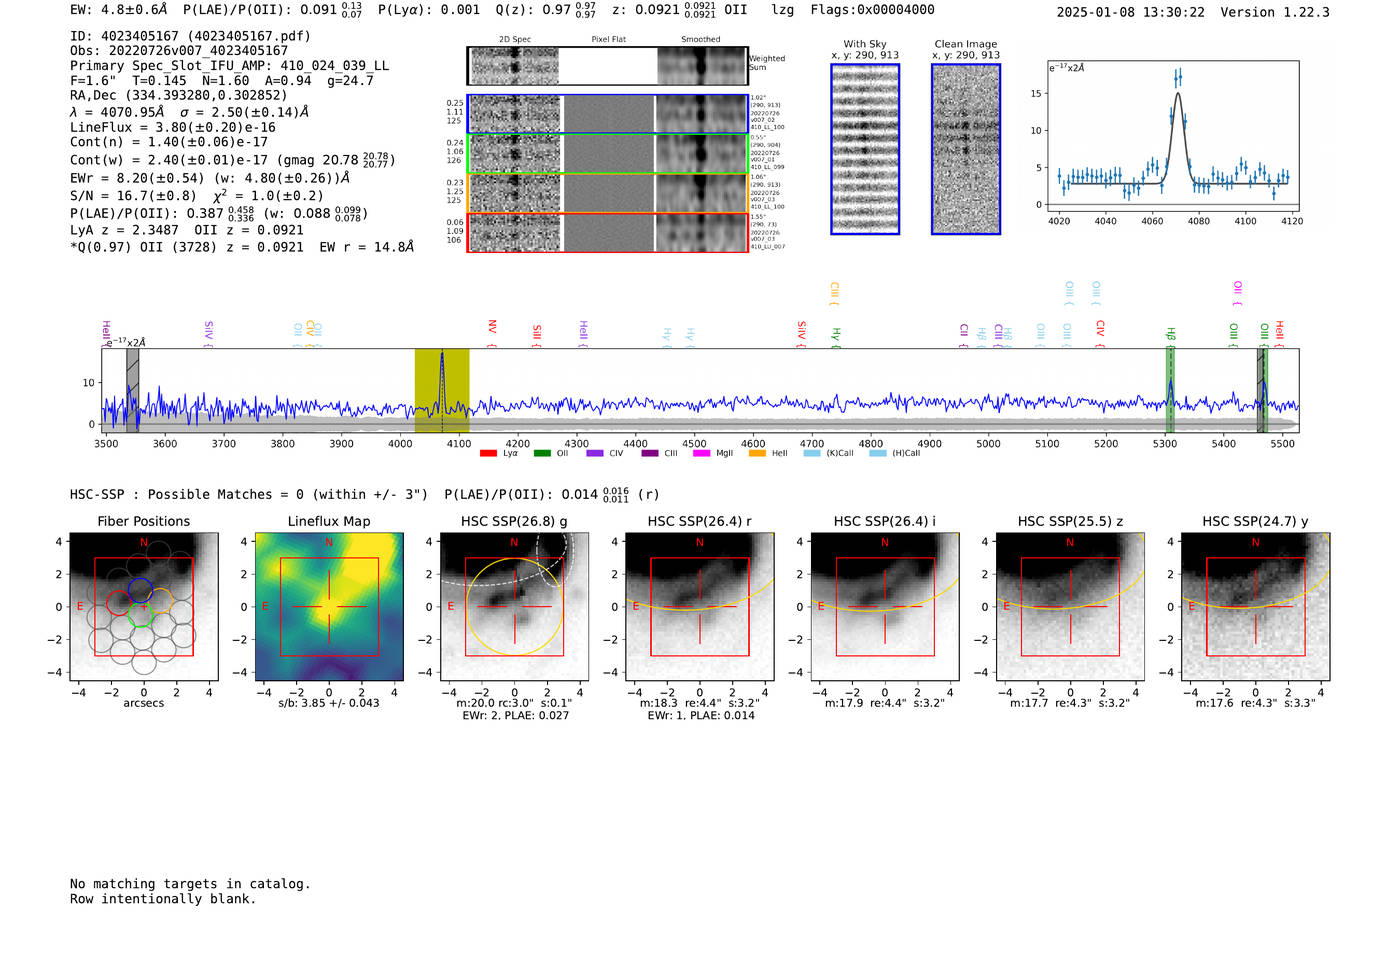Click the (H)CaII legend swatch
Viewport: 1400px width, 953px height.
[x=878, y=454]
